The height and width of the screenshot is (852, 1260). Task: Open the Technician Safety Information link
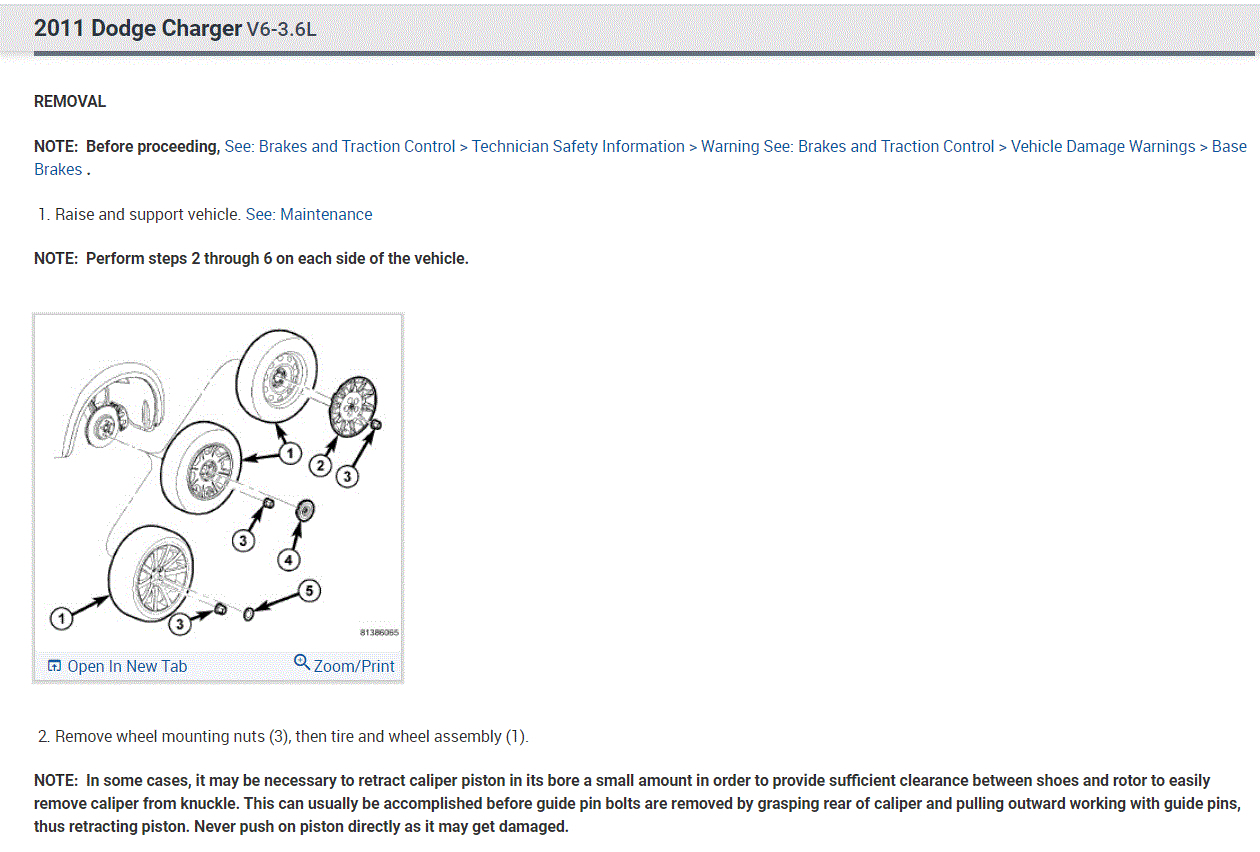[578, 146]
